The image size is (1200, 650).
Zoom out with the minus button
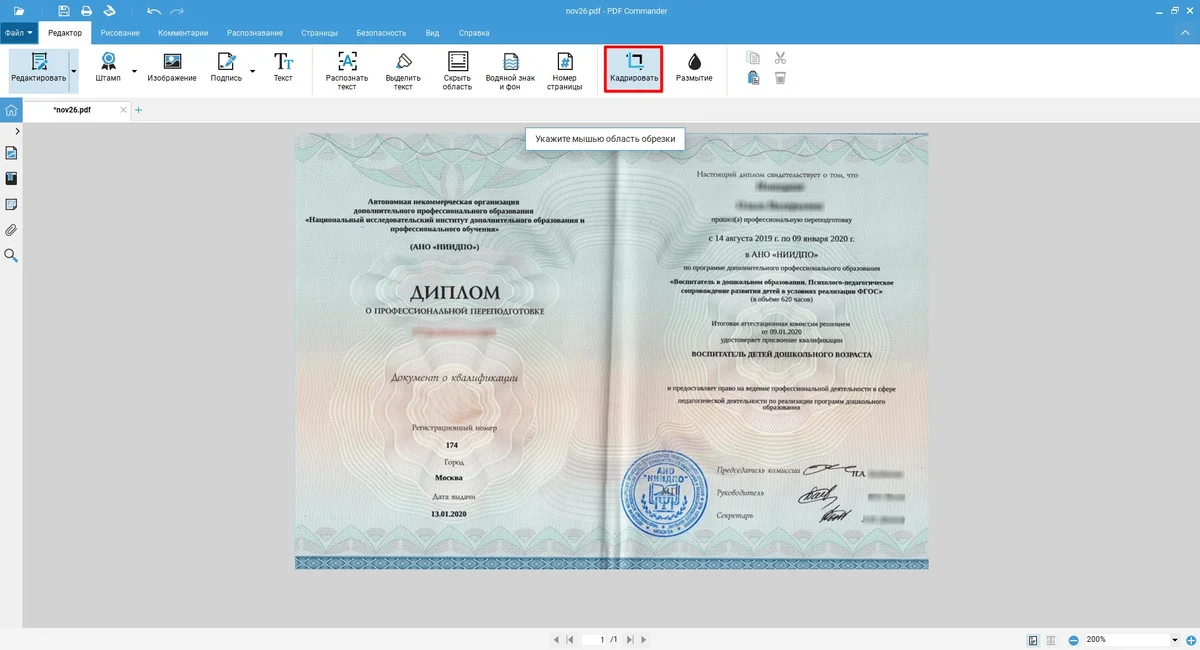point(1073,639)
